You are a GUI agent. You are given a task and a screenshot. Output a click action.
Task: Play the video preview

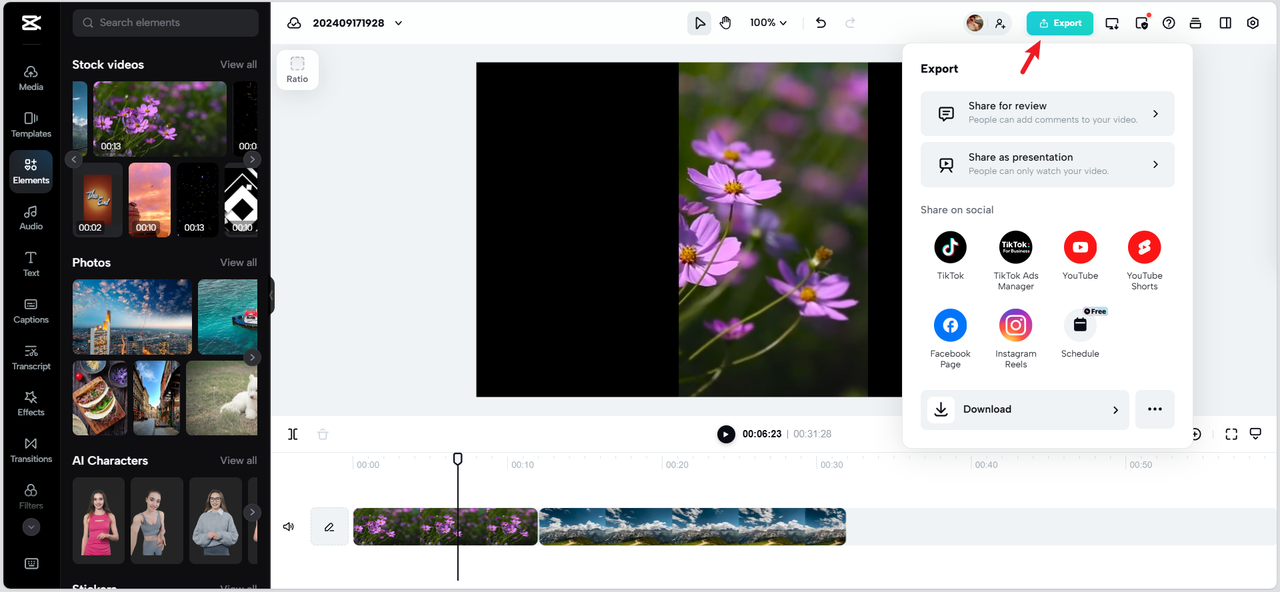click(726, 434)
